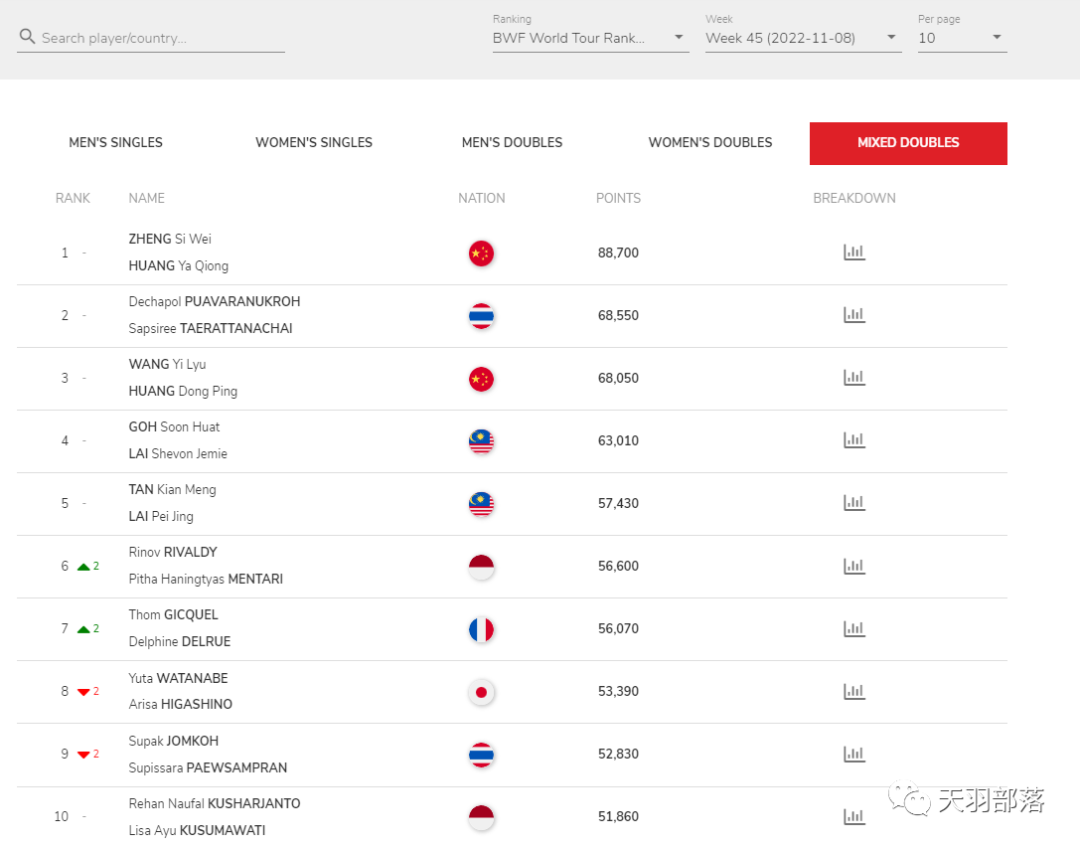Open breakdown chart for Zheng Si Wei pair
The image size is (1080, 848).
tap(854, 253)
